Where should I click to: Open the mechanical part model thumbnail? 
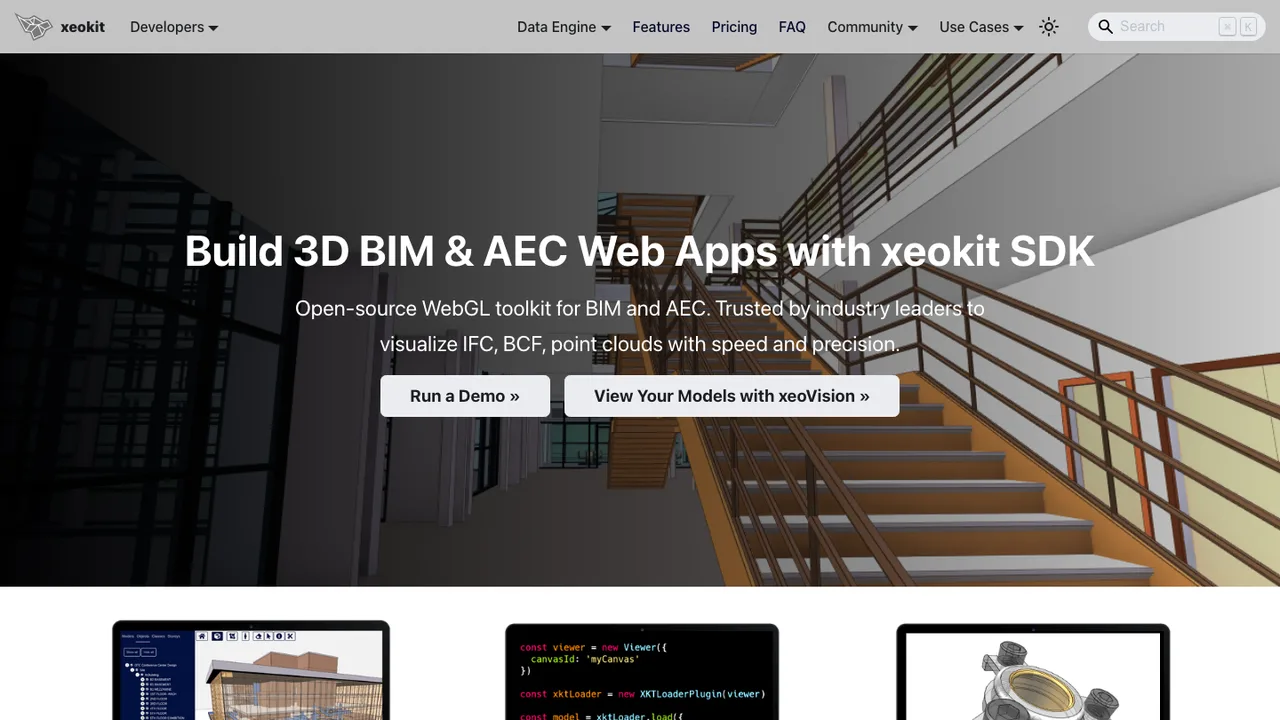(1033, 672)
